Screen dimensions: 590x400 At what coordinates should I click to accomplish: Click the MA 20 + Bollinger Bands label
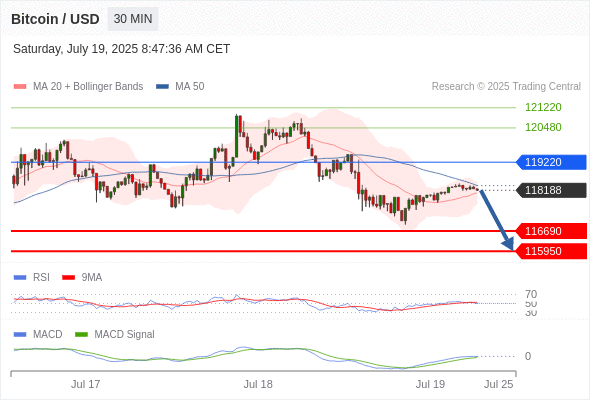coord(88,87)
